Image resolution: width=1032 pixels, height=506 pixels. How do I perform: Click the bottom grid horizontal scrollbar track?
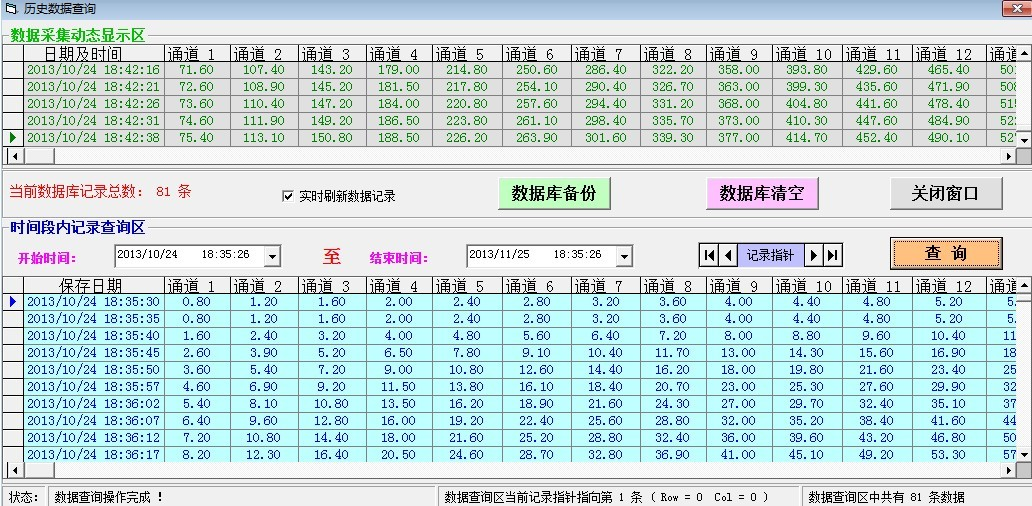[x=500, y=470]
